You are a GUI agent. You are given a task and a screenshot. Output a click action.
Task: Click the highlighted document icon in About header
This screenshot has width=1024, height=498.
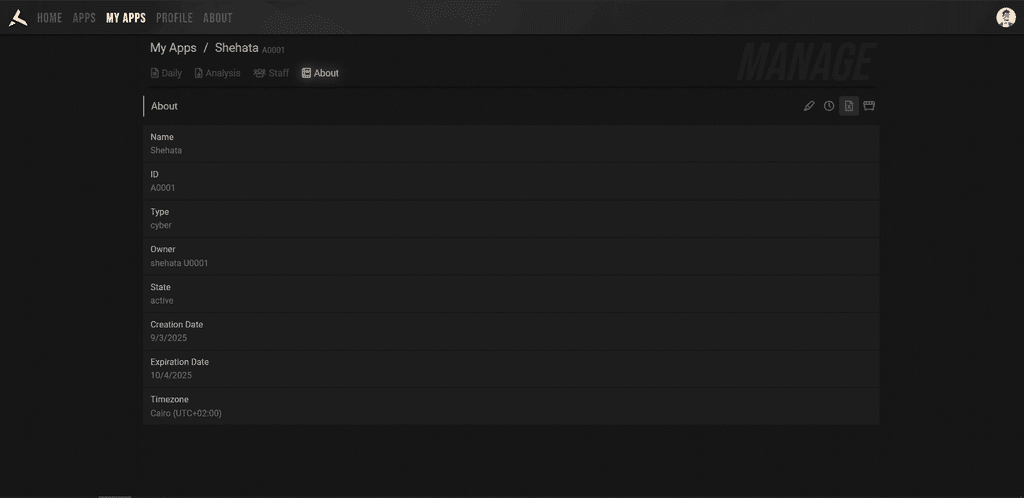coord(849,106)
